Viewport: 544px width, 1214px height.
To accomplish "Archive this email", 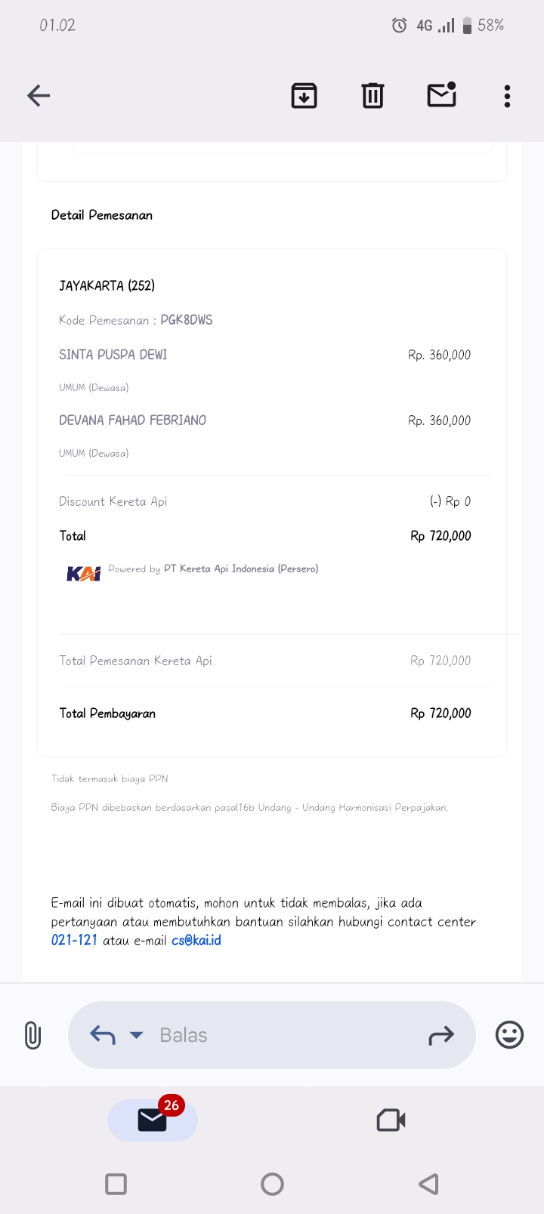I will point(304,96).
